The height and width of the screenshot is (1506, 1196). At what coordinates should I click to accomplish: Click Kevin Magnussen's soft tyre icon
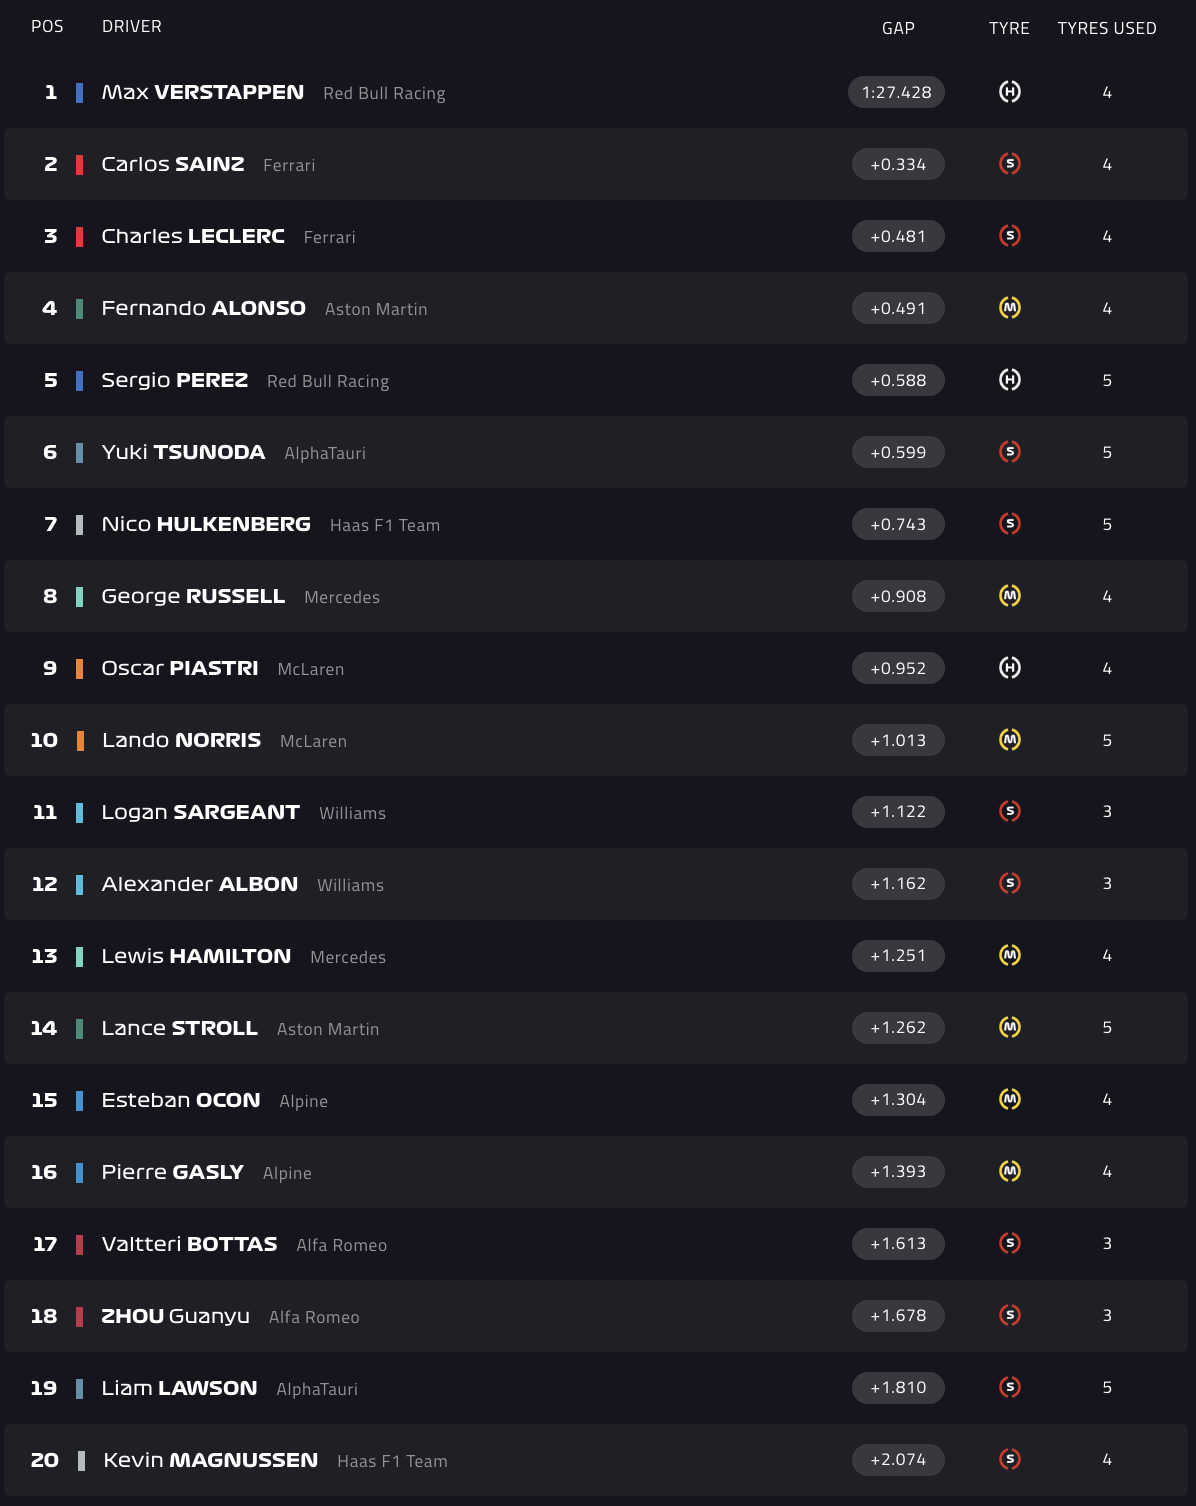click(x=1010, y=1459)
